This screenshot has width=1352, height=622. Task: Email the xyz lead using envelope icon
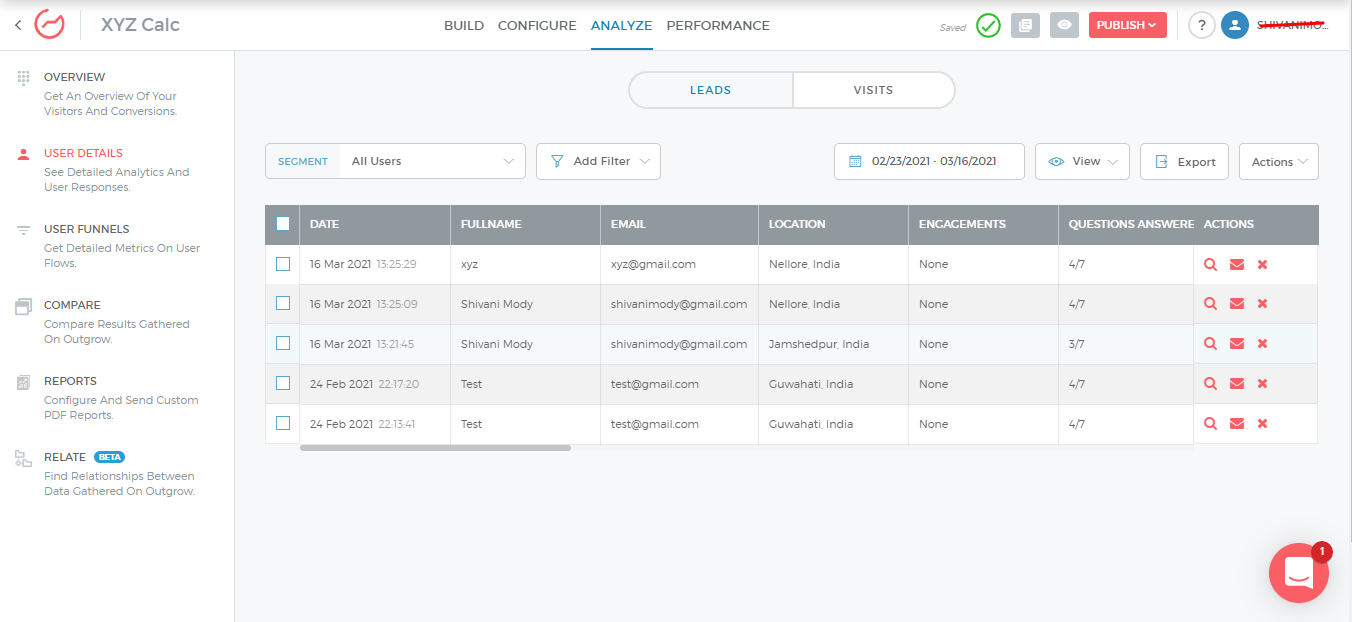1237,264
